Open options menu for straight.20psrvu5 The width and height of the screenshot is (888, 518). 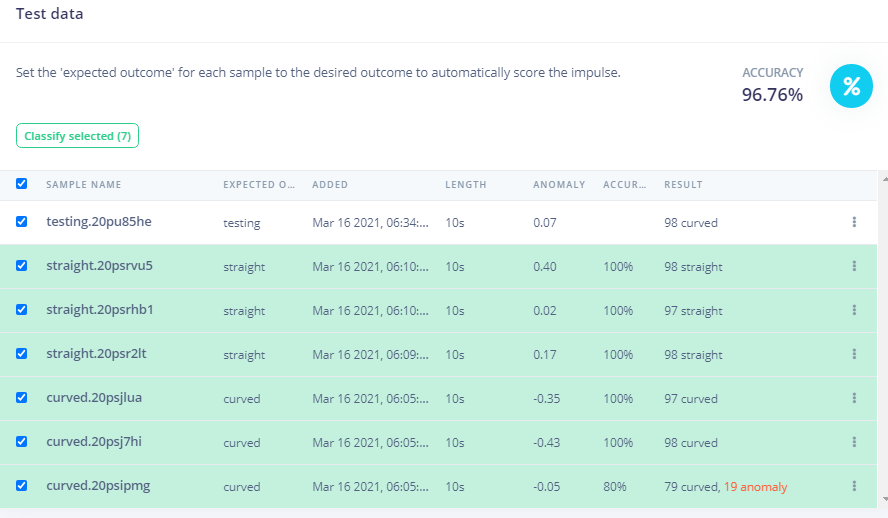pyautogui.click(x=854, y=267)
